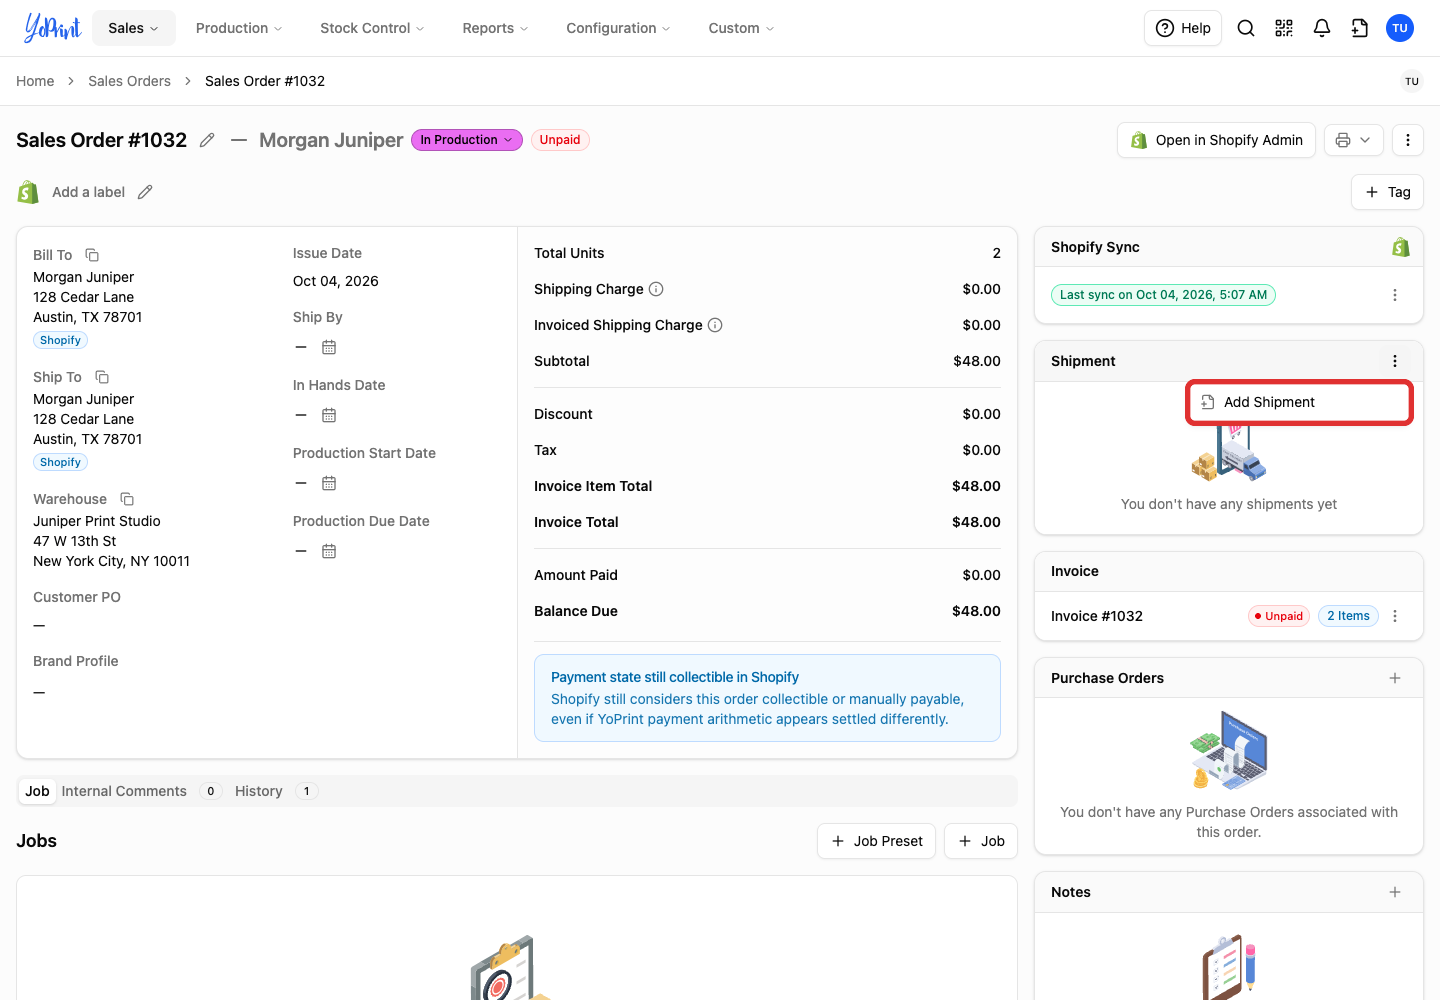
Task: Click the Add a label text
Action: click(88, 192)
